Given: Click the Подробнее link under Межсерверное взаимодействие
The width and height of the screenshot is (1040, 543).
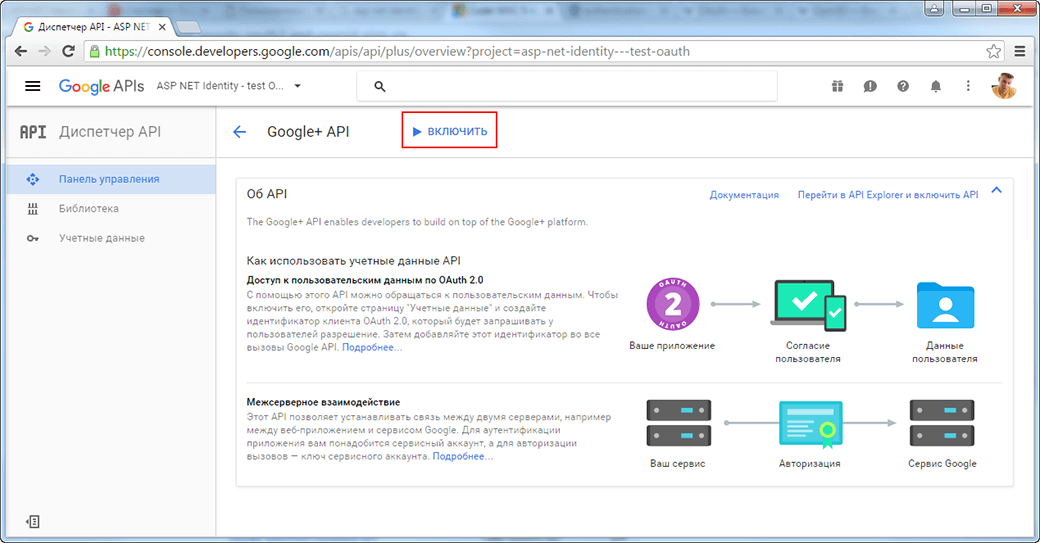Looking at the screenshot, I should coord(462,456).
